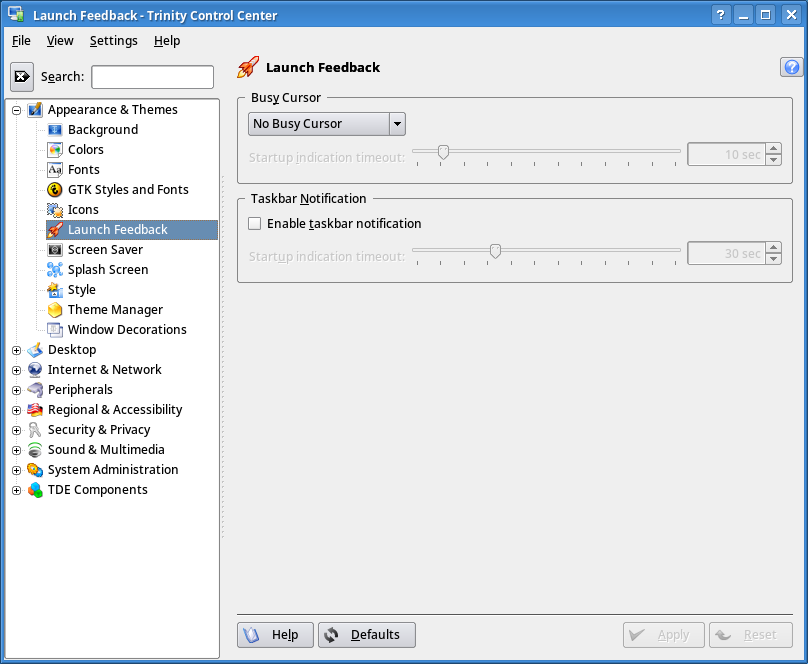This screenshot has width=808, height=664.
Task: Expand the Desktop category
Action: 16,349
